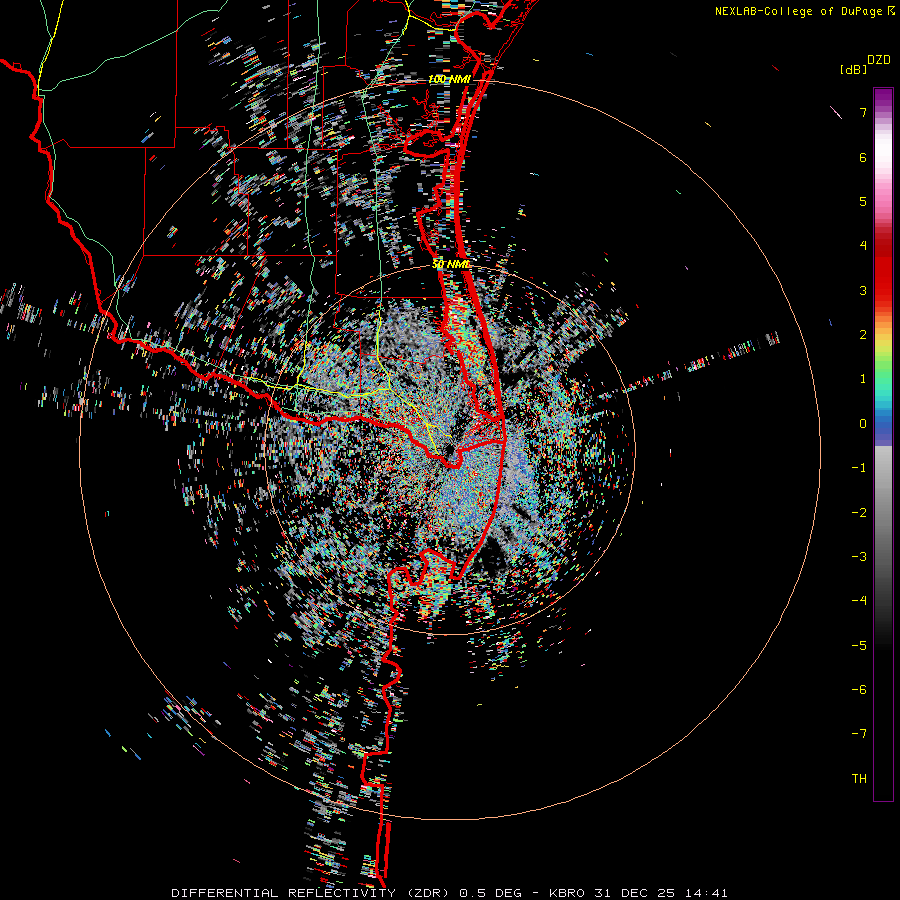Click the ZDR color scale bar
Screen dimensions: 900x900
coord(883,444)
